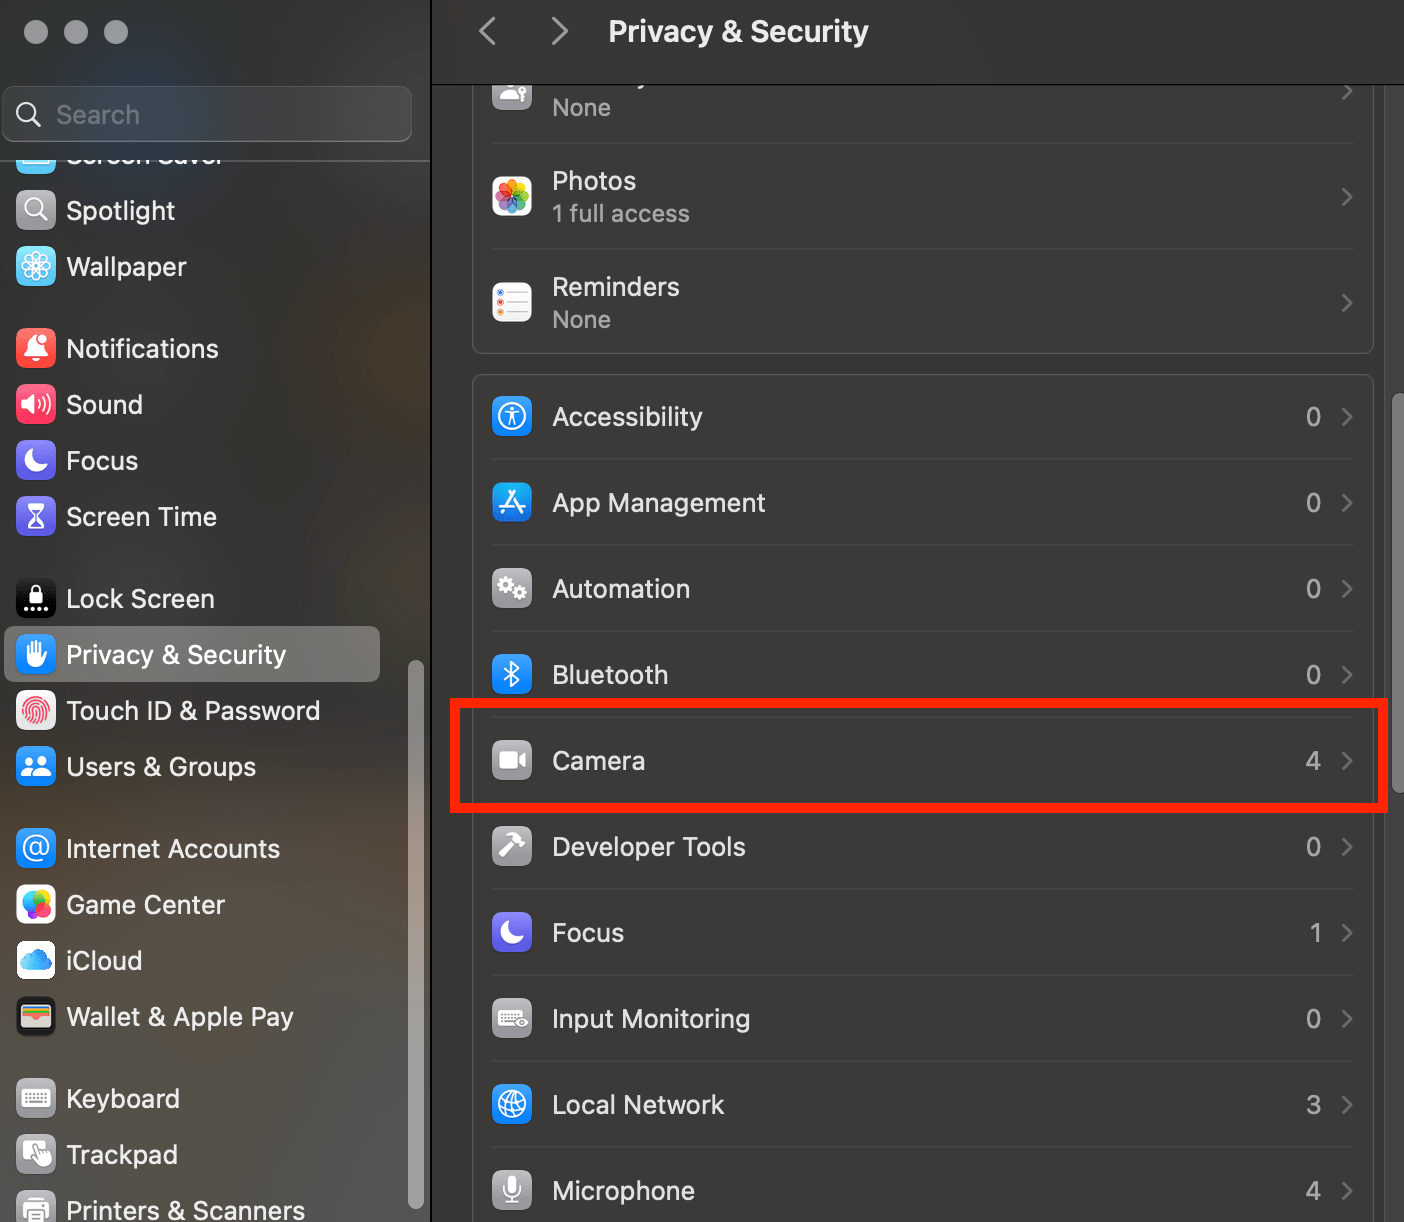
Task: Expand the Automation row chevron
Action: coord(1347,589)
